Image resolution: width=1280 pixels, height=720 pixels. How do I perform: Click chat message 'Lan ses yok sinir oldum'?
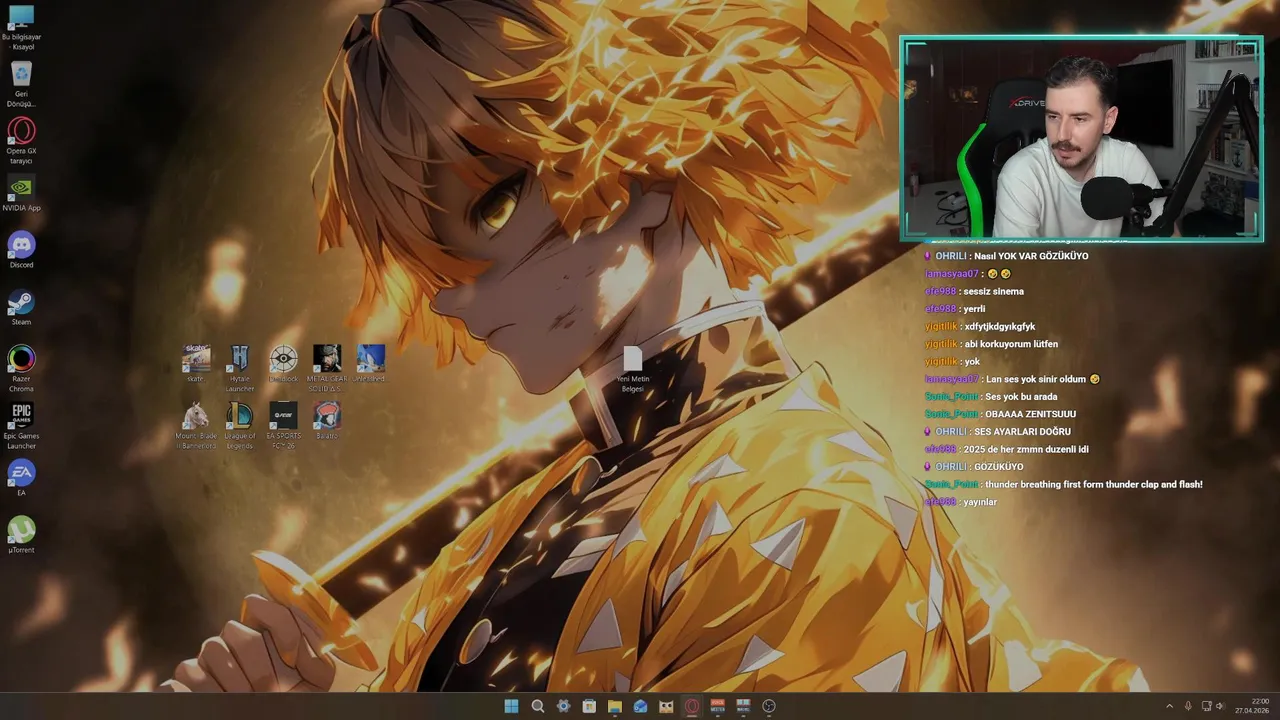coord(1036,379)
